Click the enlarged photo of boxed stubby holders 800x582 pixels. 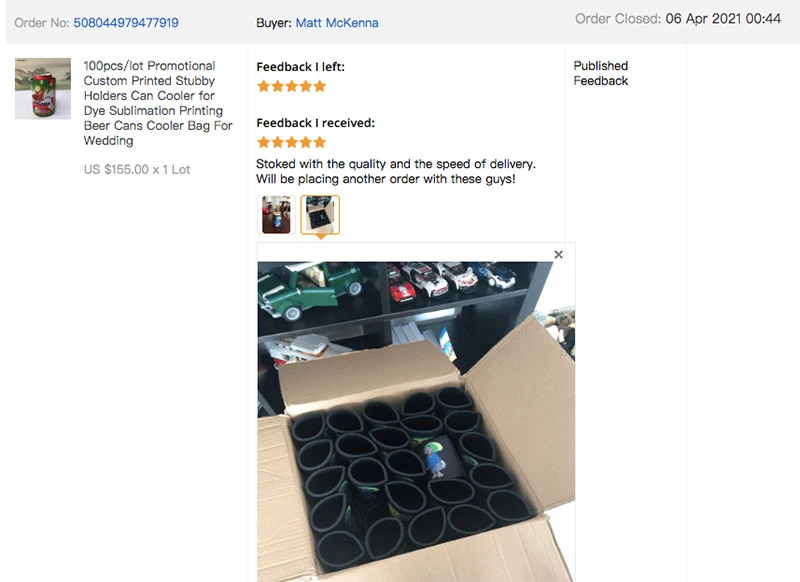pos(416,422)
